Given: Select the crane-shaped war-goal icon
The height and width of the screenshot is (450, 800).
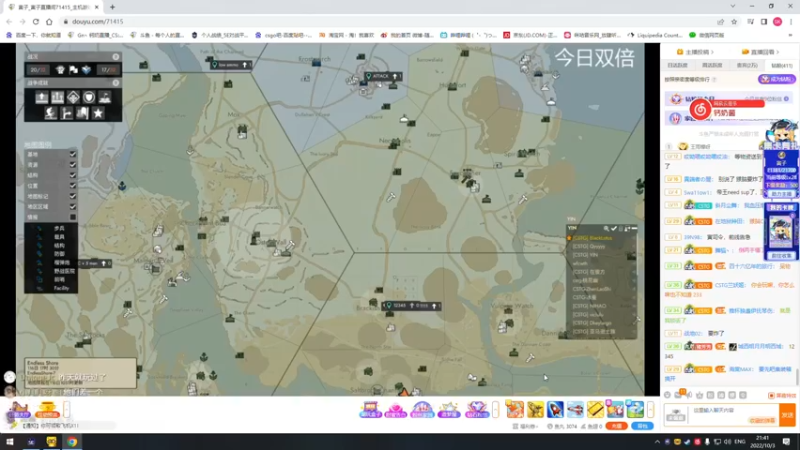Looking at the screenshot, I should [66, 113].
